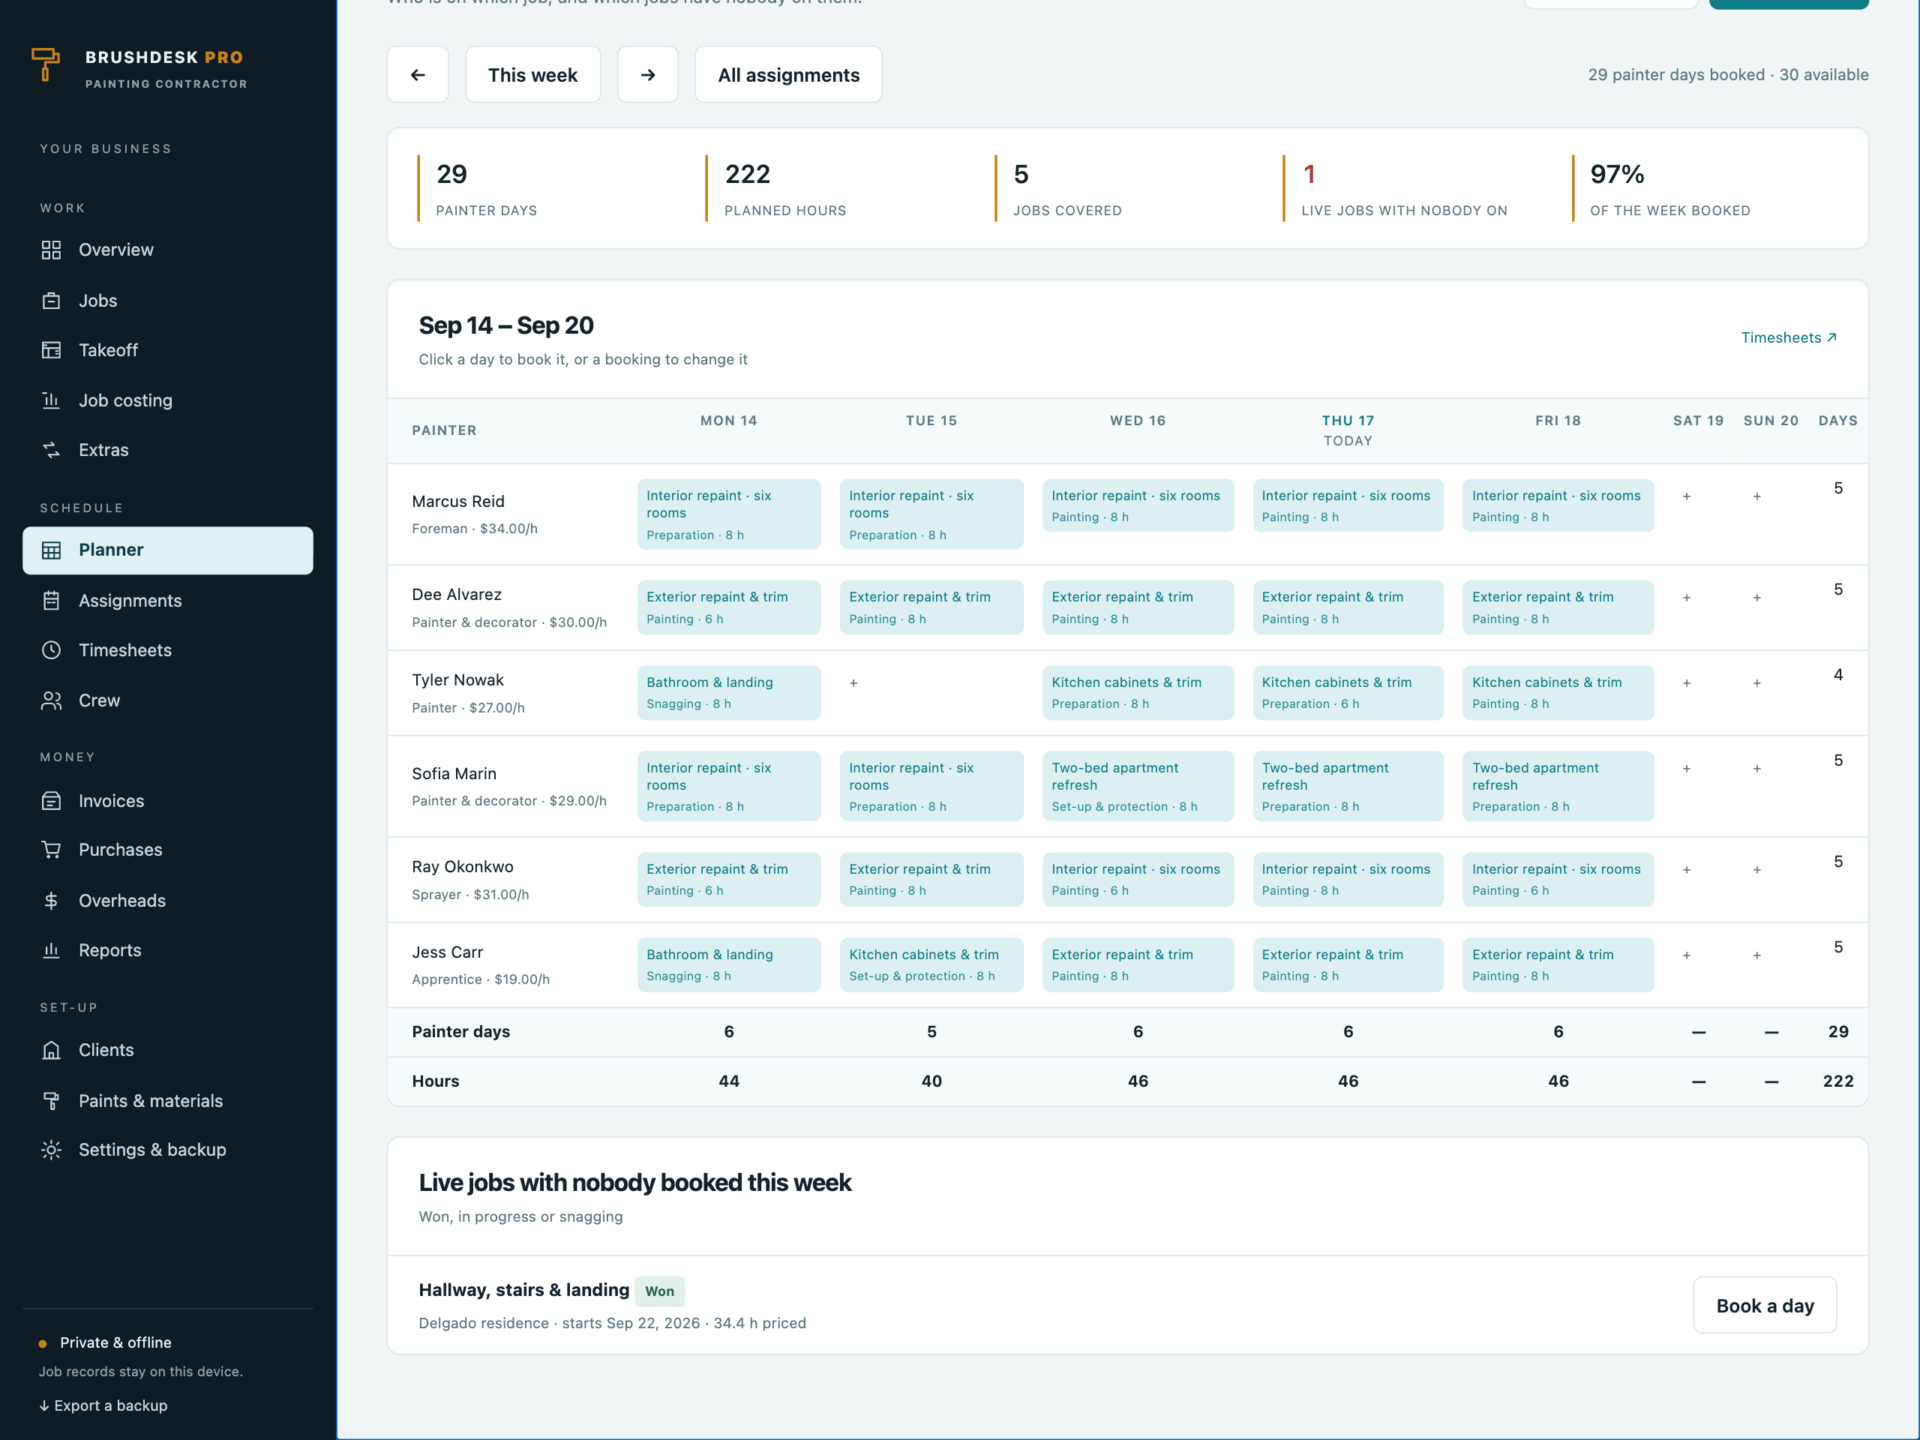Viewport: 1920px width, 1440px height.
Task: Add booking for Tyler Nowak on Tuesday
Action: pos(853,683)
